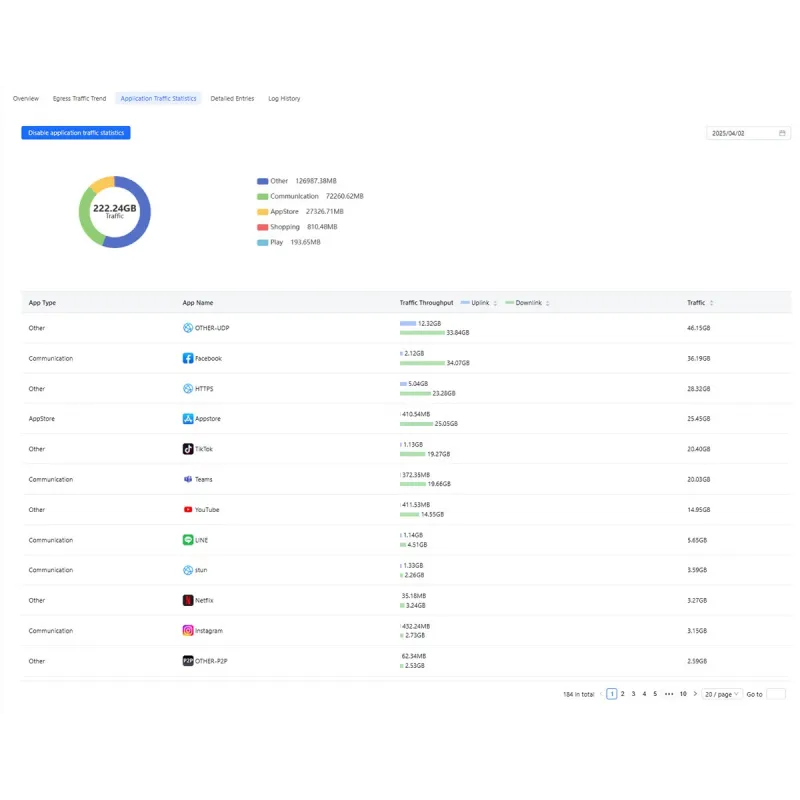This screenshot has height=800, width=800.
Task: Click the Facebook app icon
Action: point(188,358)
